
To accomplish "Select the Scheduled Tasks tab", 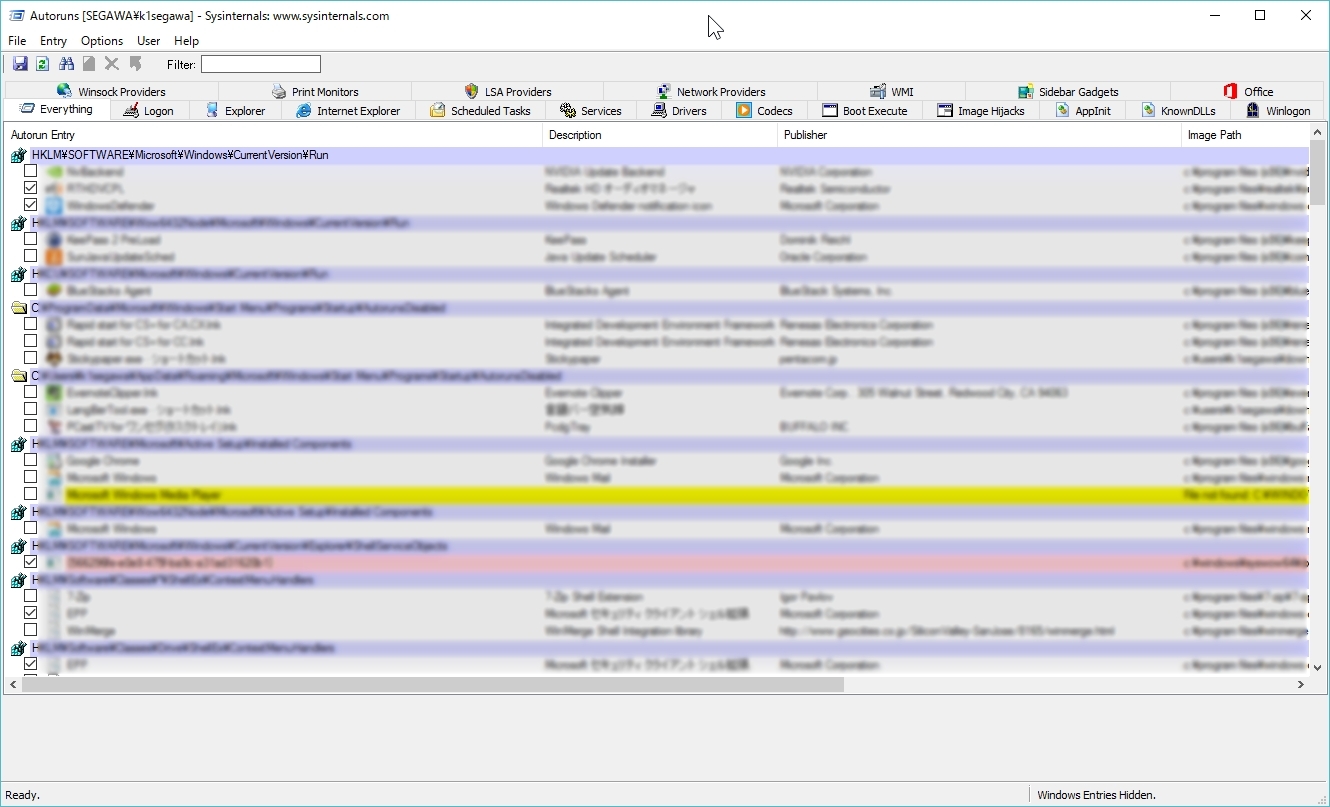I will [480, 111].
